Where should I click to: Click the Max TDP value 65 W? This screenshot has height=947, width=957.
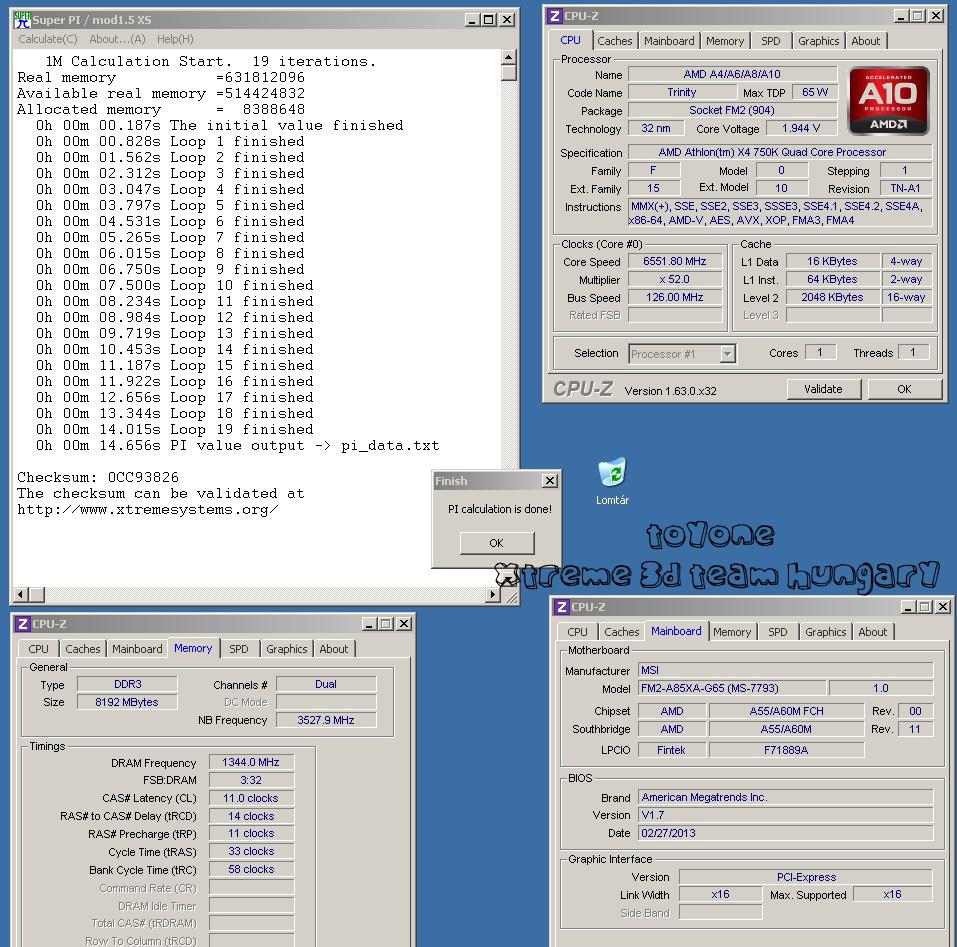click(x=815, y=92)
